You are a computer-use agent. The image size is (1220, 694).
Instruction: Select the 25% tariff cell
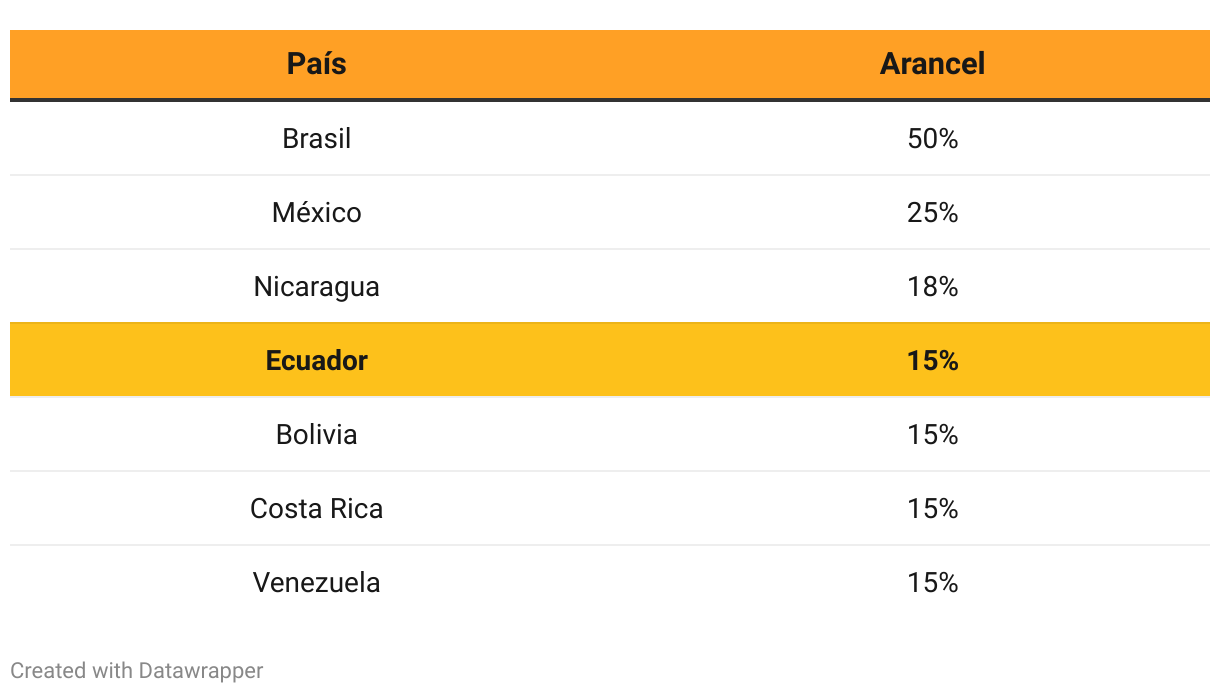932,212
